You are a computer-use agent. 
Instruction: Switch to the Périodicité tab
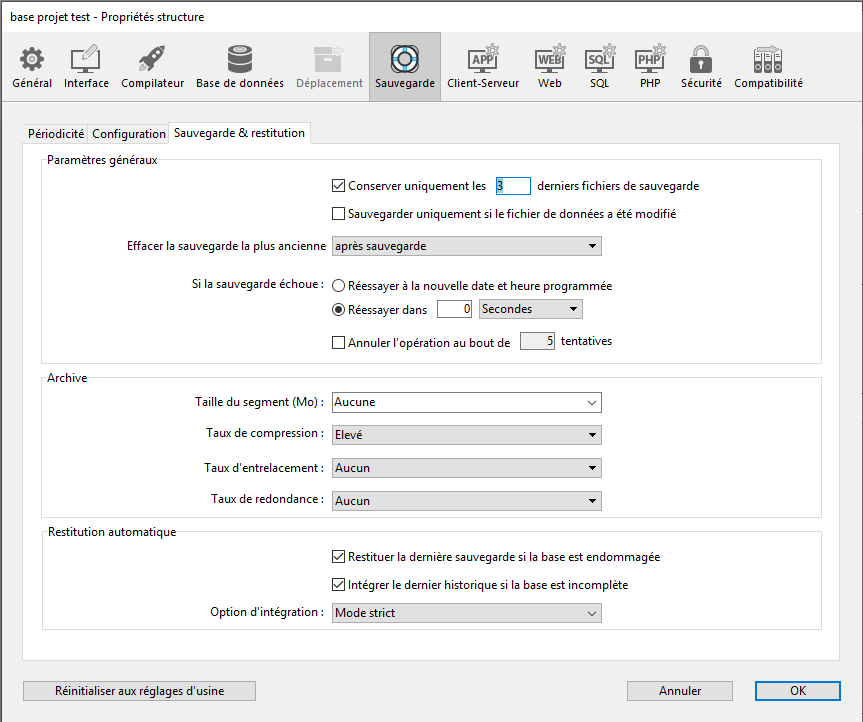click(x=56, y=134)
